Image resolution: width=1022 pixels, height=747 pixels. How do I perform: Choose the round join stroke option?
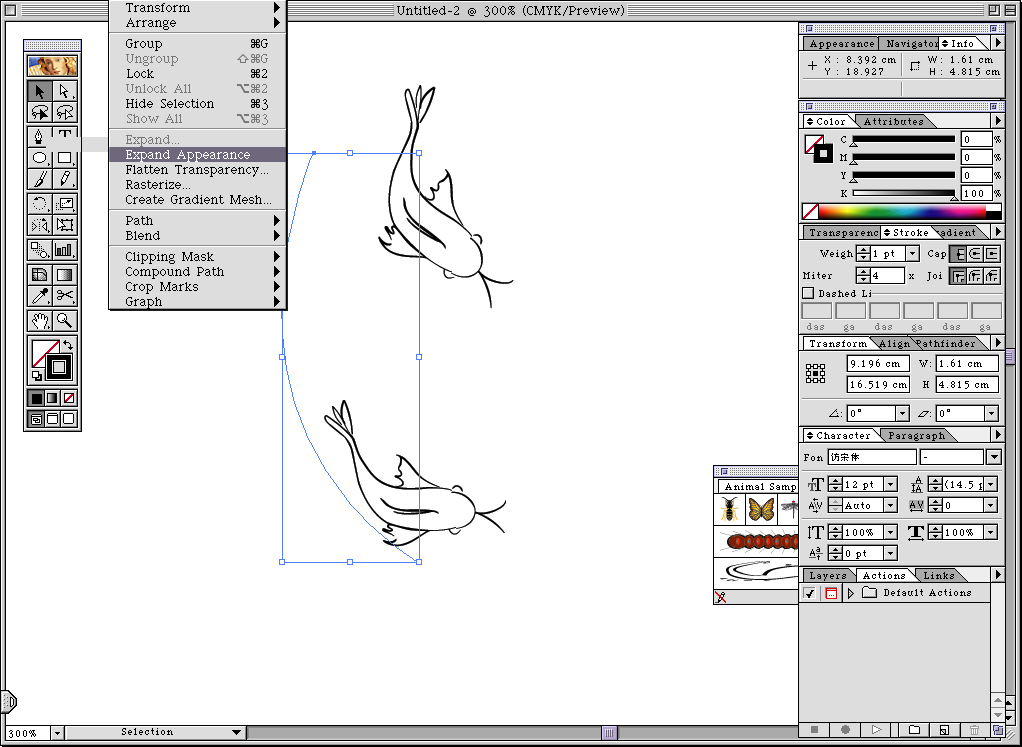pos(974,276)
